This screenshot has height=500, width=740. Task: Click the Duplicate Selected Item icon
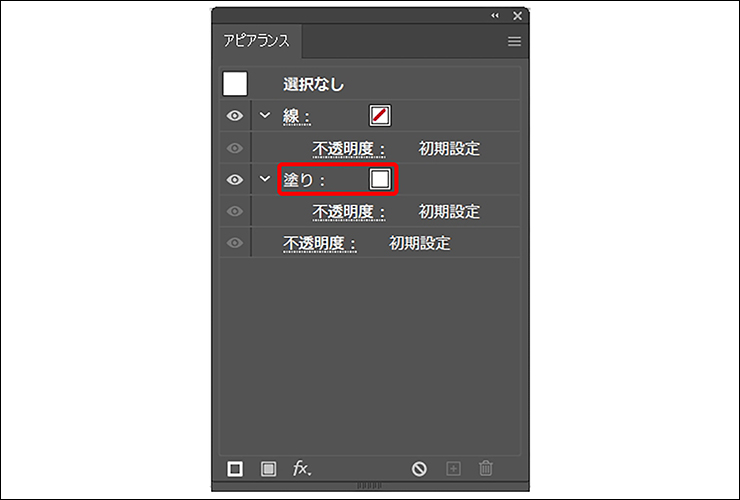453,468
